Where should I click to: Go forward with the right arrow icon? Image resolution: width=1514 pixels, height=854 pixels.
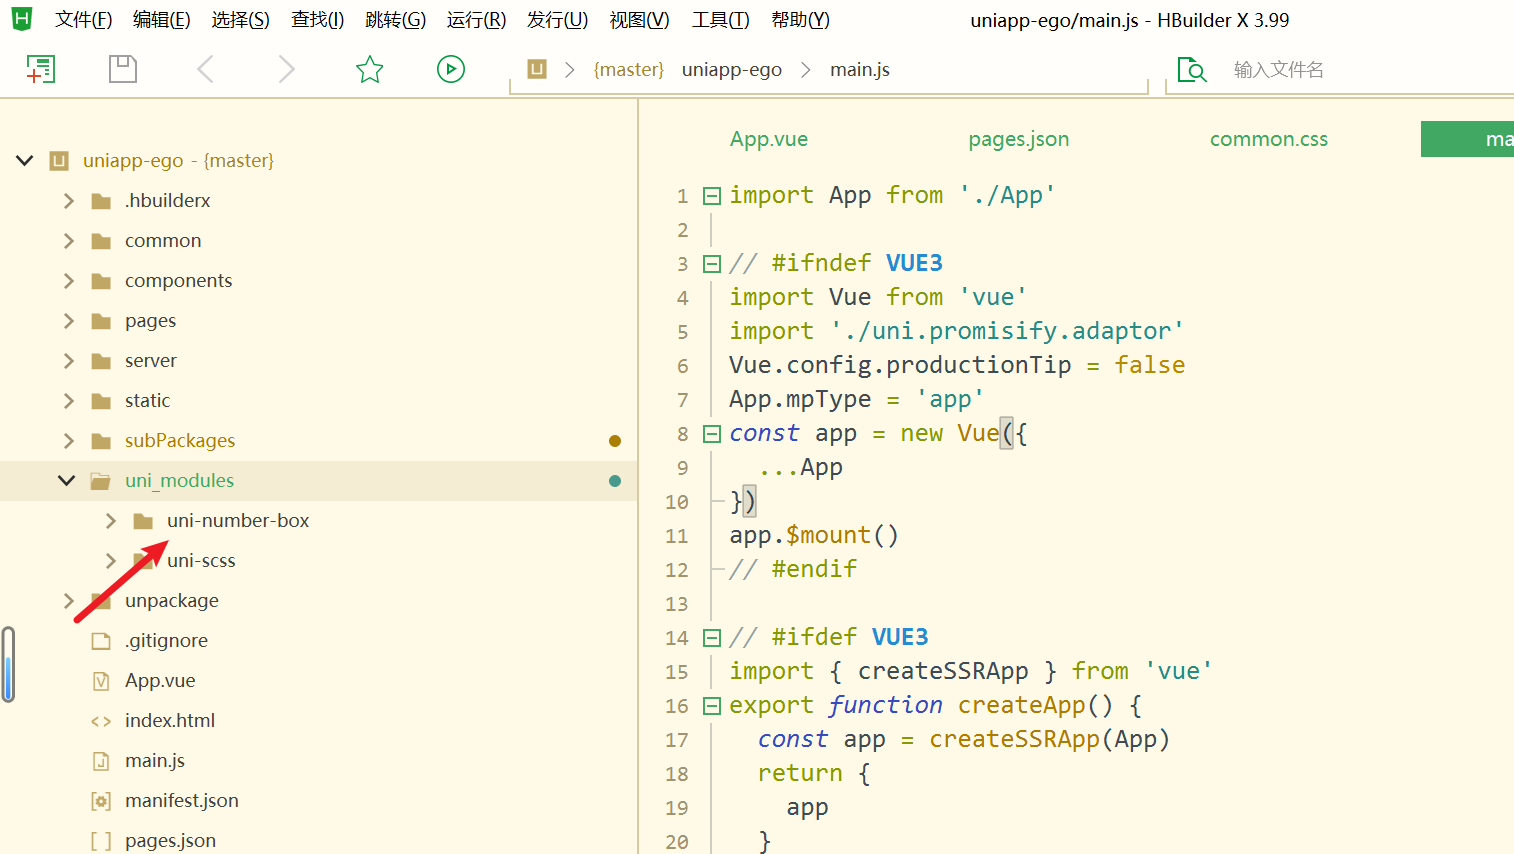[287, 69]
